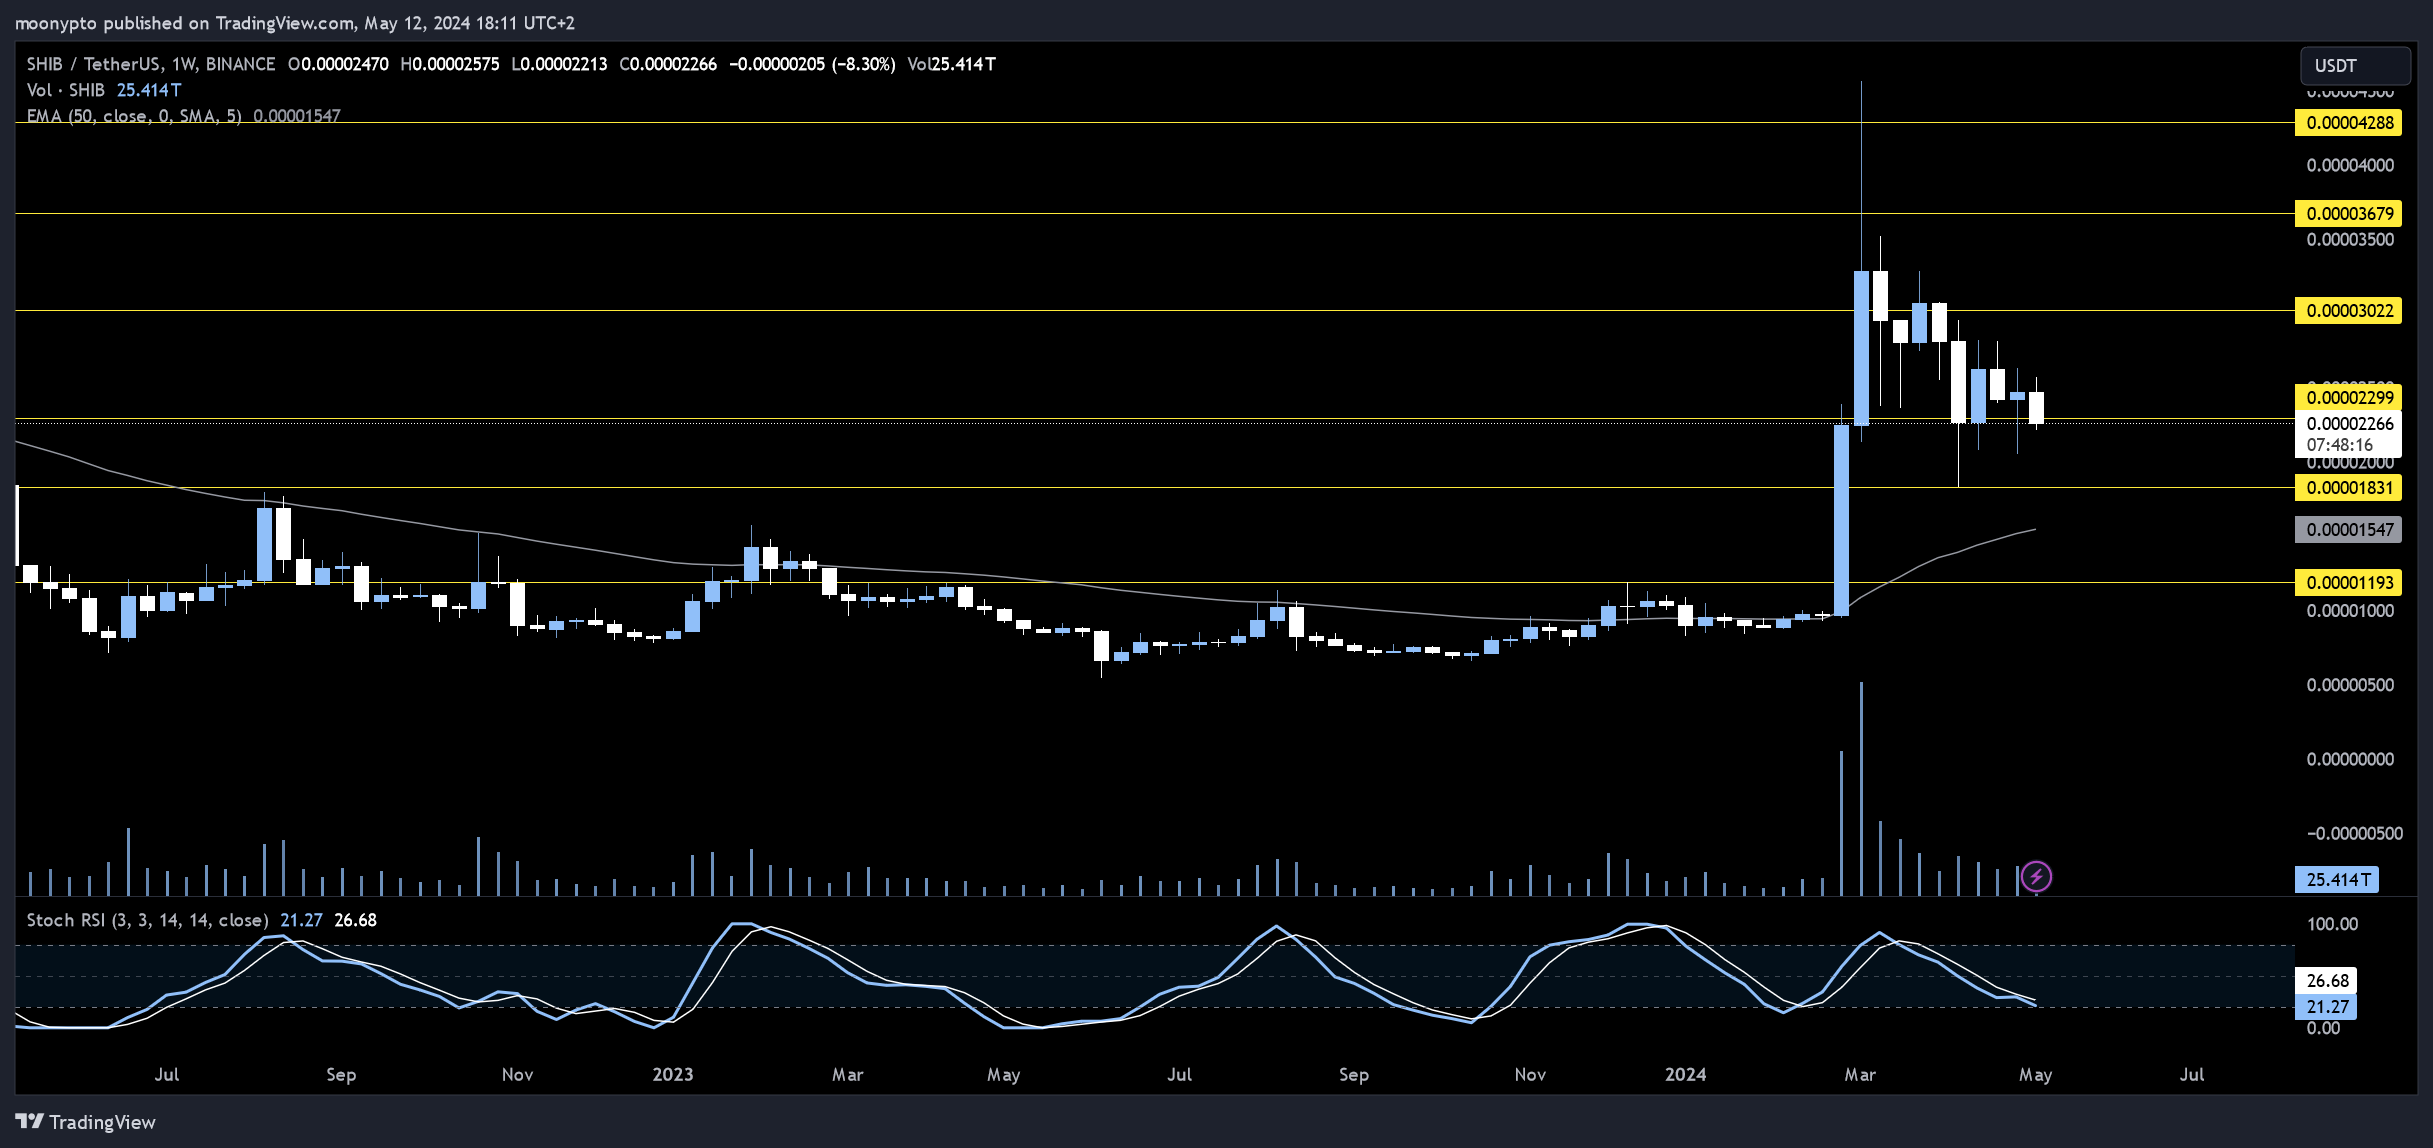Select the Stoch RSI (3, 3, 14, 14, close) legend
The height and width of the screenshot is (1148, 2433).
click(147, 920)
